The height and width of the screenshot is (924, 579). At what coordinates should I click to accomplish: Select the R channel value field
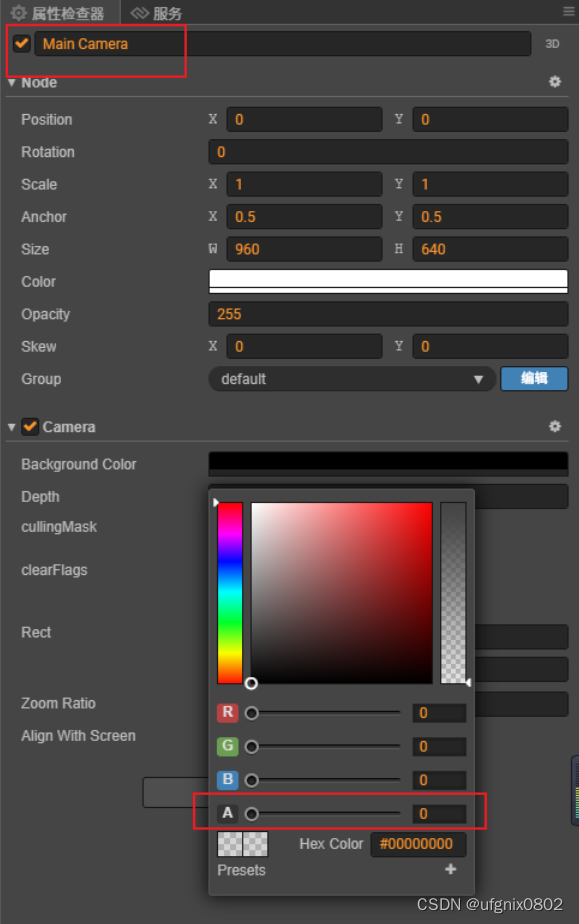[x=439, y=713]
